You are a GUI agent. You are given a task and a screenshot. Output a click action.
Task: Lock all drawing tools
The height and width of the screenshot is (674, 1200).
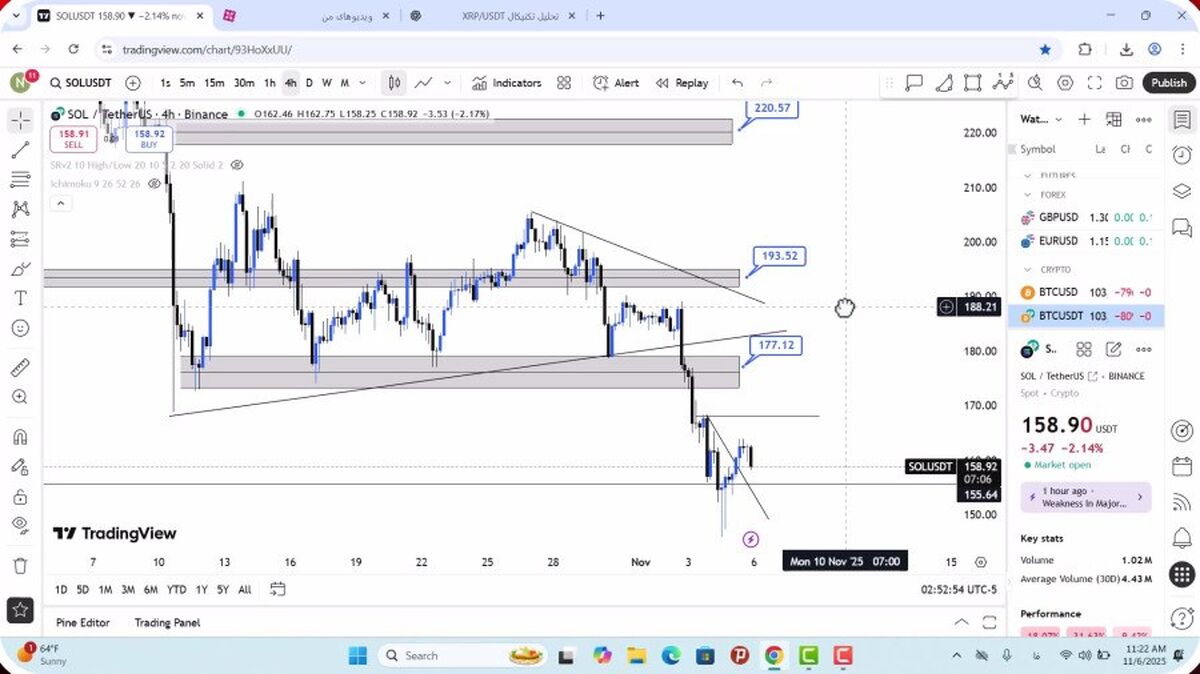(x=20, y=496)
